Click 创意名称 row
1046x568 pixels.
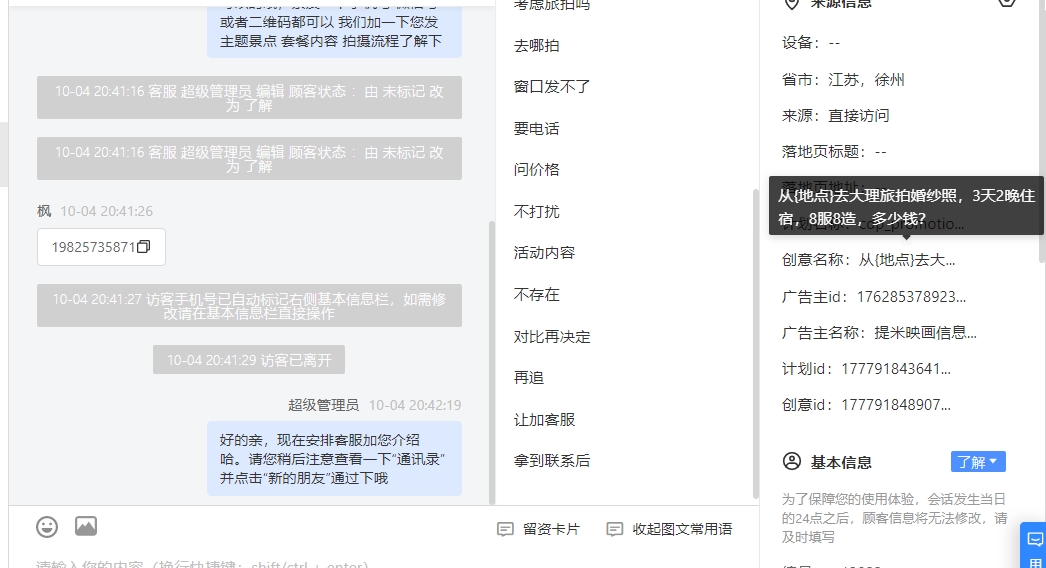pyautogui.click(x=869, y=260)
